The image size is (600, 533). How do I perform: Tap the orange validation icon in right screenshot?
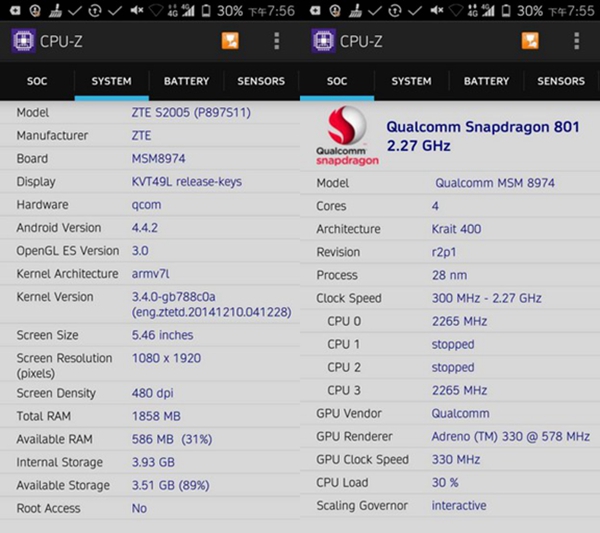530,41
